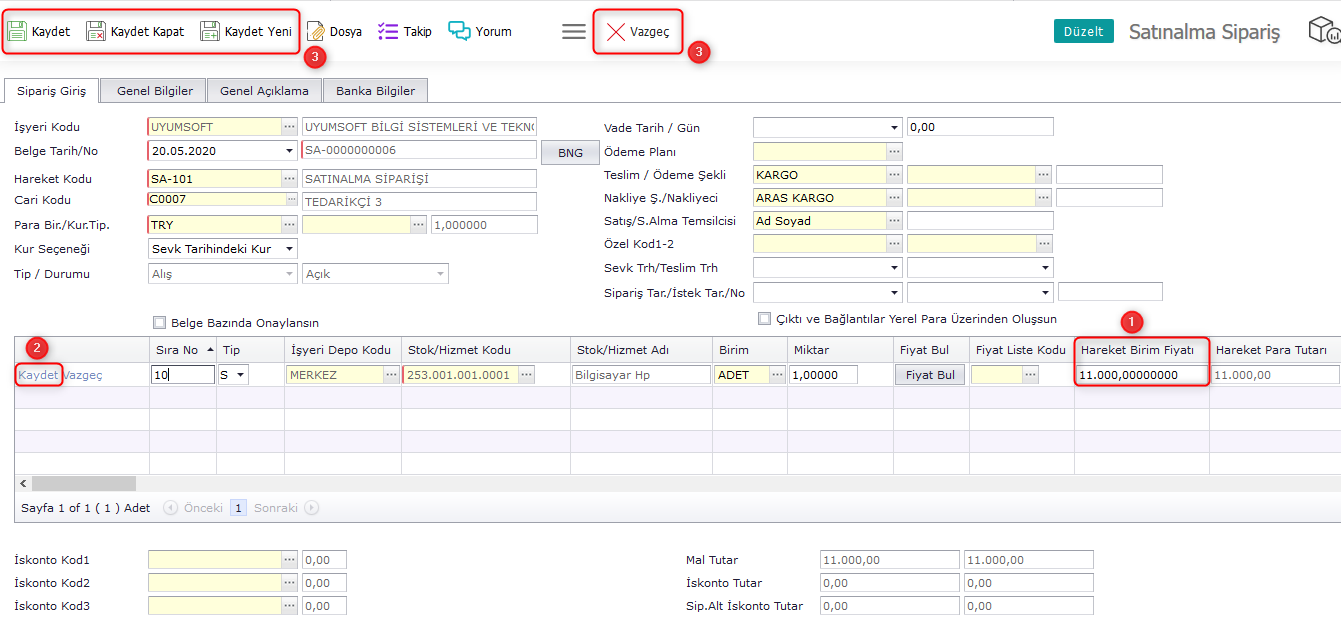
Task: Click the Düzelt mode button
Action: coord(1084,31)
